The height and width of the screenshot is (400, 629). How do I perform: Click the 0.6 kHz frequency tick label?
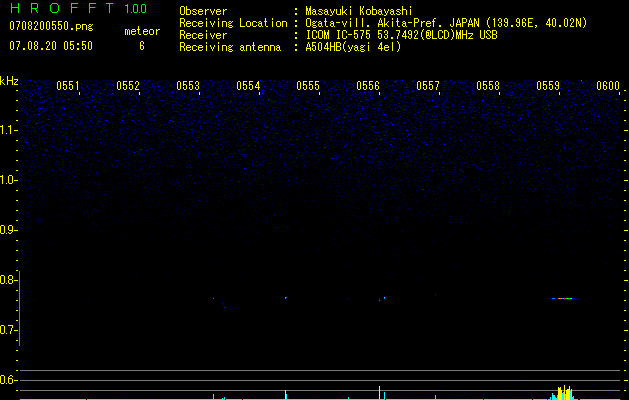(x=8, y=380)
